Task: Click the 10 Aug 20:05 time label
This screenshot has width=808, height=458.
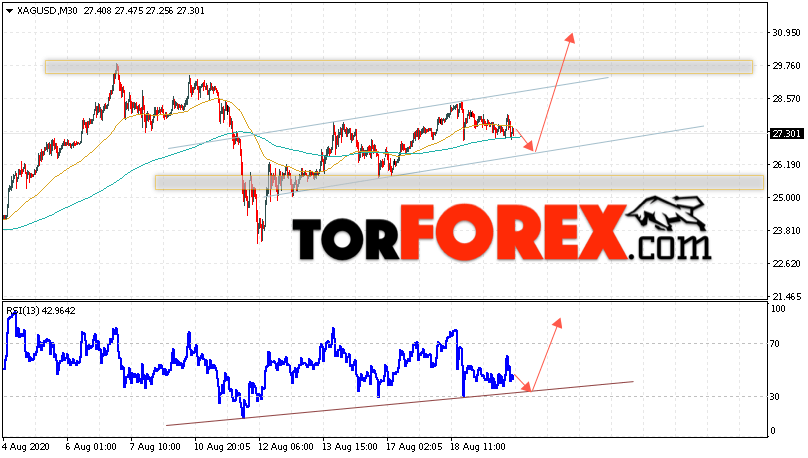Action: tap(222, 447)
